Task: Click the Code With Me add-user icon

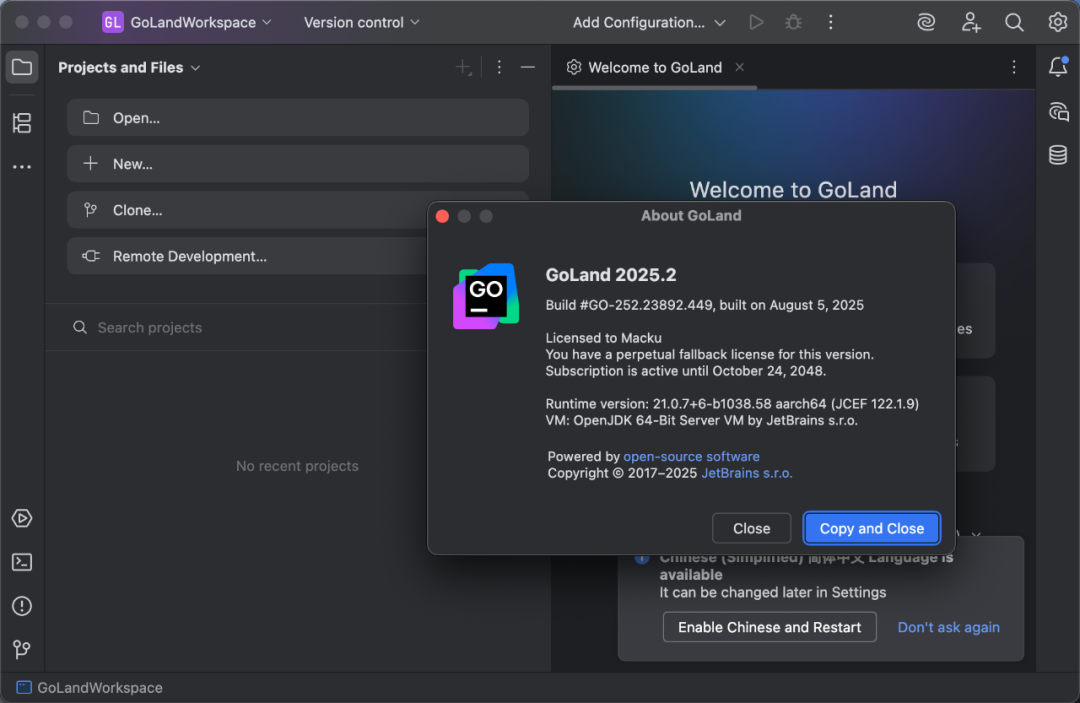Action: (x=970, y=22)
